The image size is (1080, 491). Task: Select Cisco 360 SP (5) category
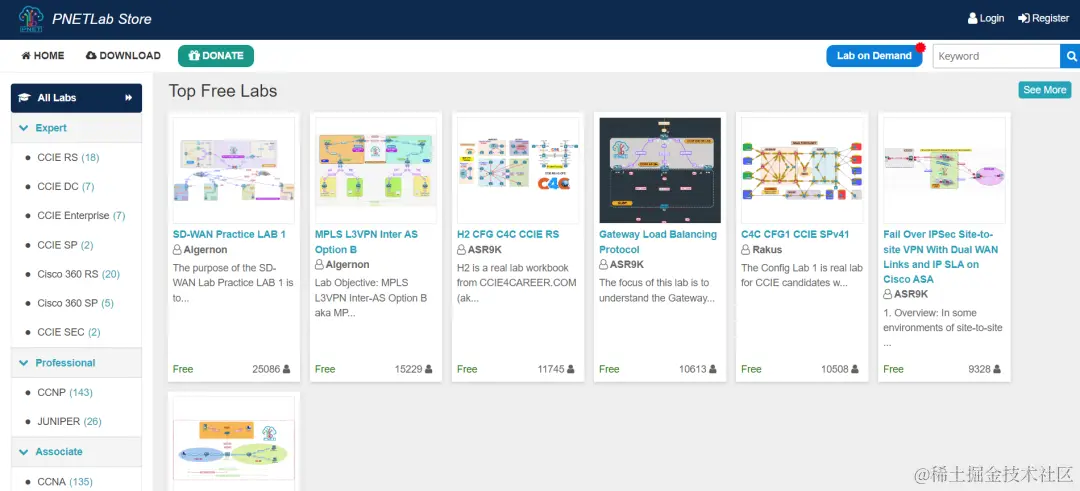coord(76,303)
